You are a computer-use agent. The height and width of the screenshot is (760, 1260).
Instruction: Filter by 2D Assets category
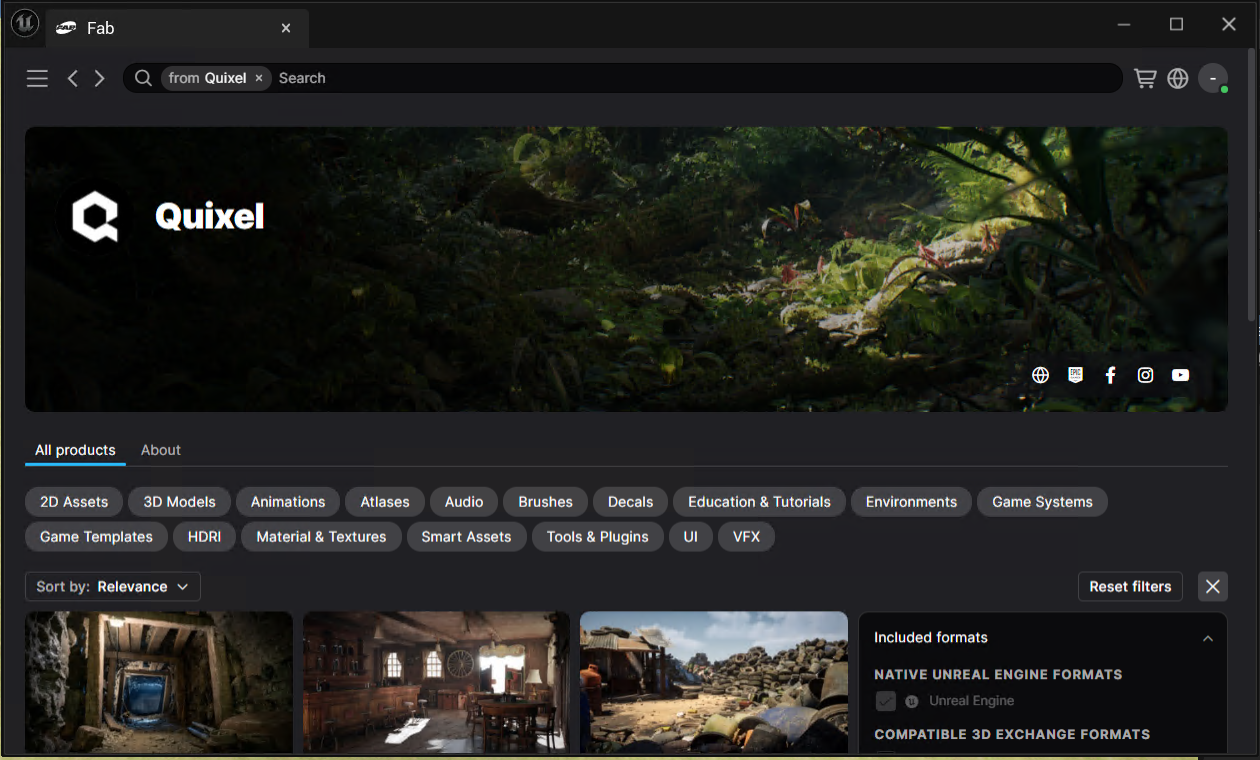[74, 502]
